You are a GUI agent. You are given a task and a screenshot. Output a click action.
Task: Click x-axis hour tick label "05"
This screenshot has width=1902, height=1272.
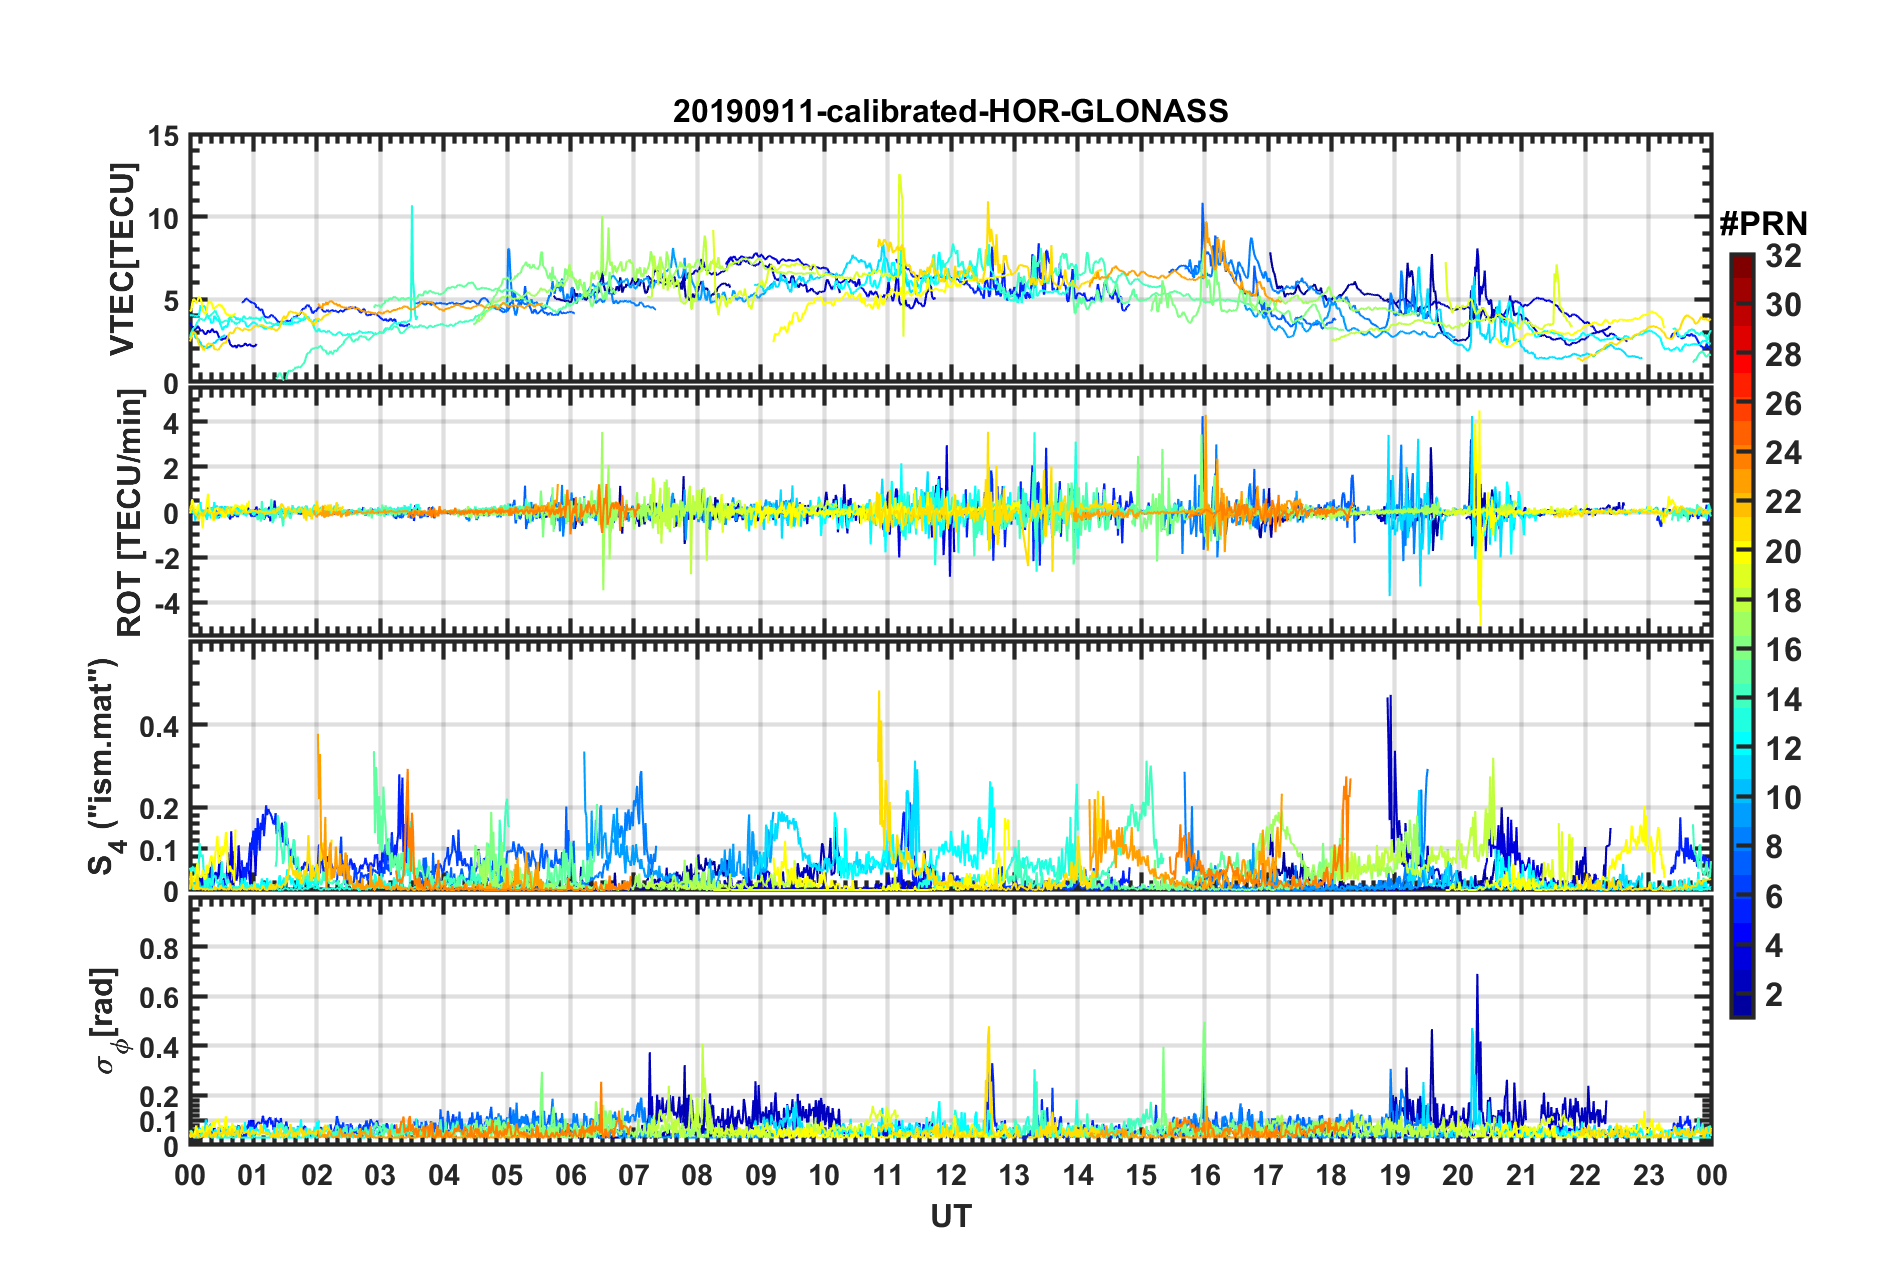point(507,1175)
